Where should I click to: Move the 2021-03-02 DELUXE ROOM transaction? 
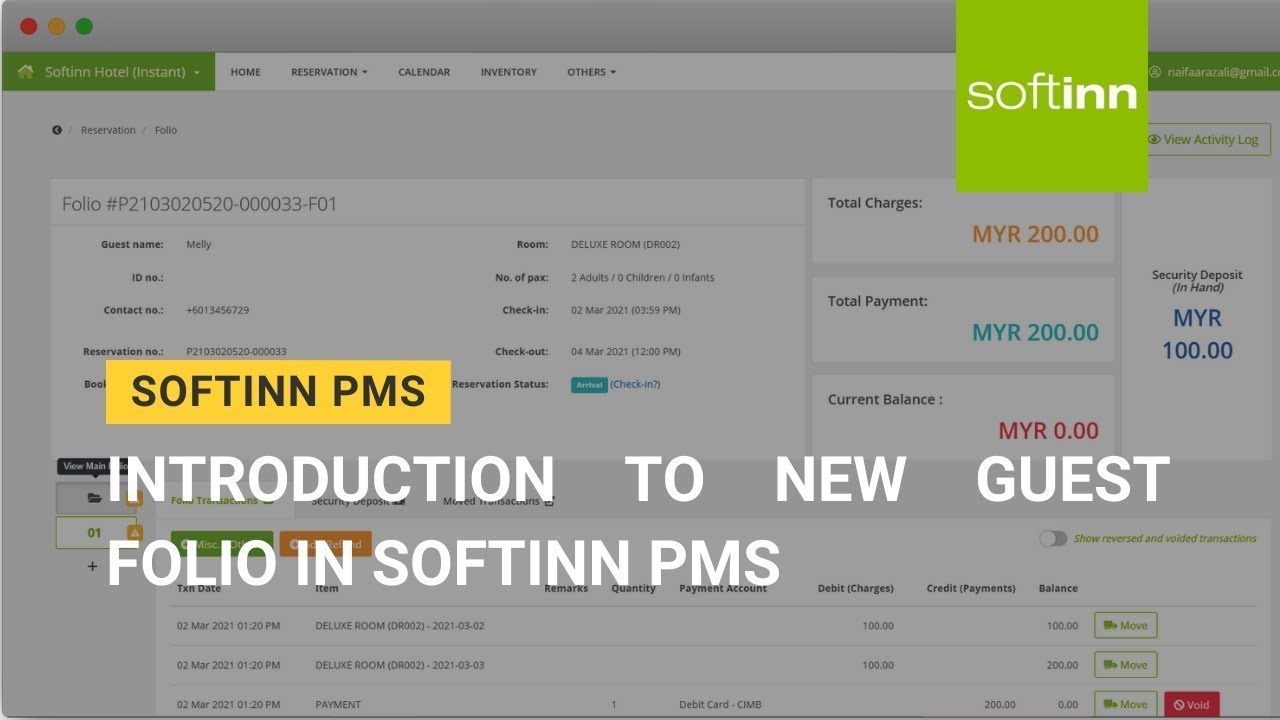tap(1125, 626)
